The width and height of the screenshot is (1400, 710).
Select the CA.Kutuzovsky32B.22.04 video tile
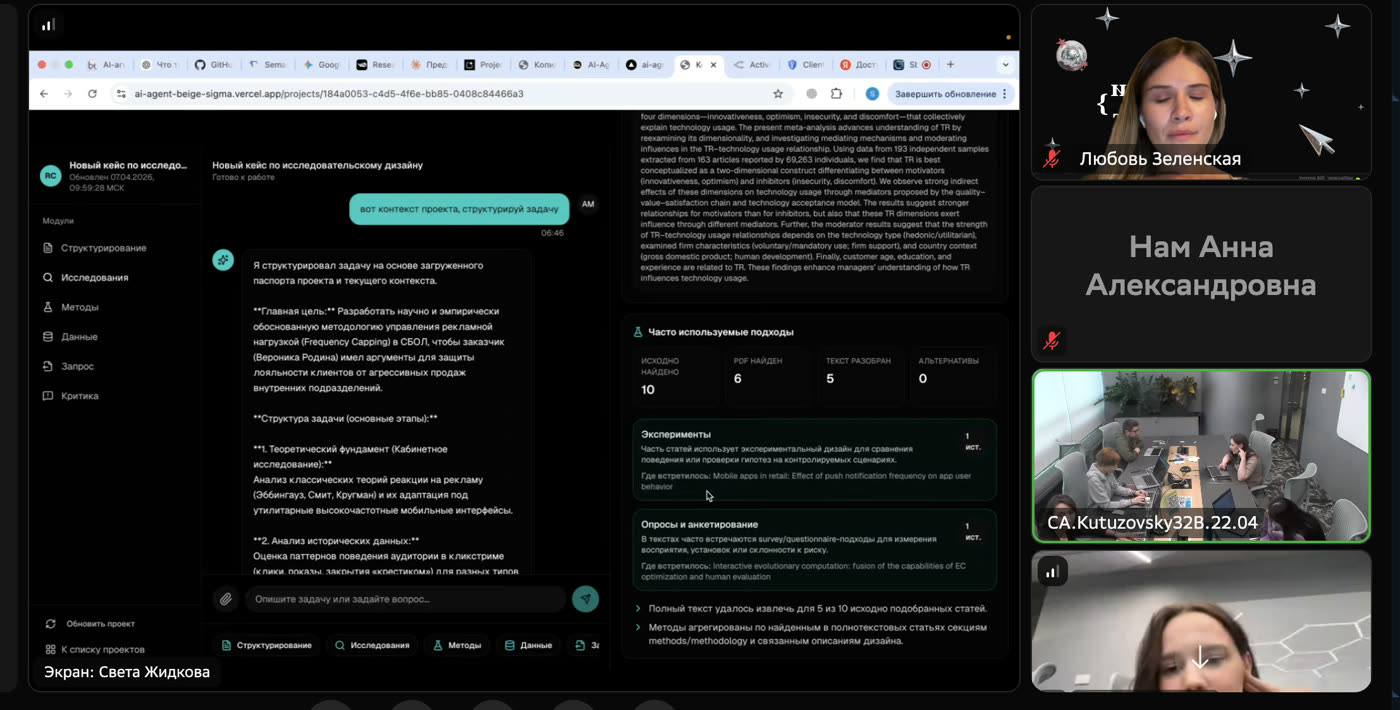pos(1201,456)
